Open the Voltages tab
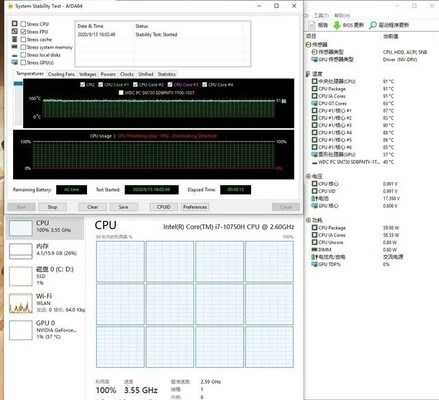The width and height of the screenshot is (439, 400). pyautogui.click(x=88, y=74)
